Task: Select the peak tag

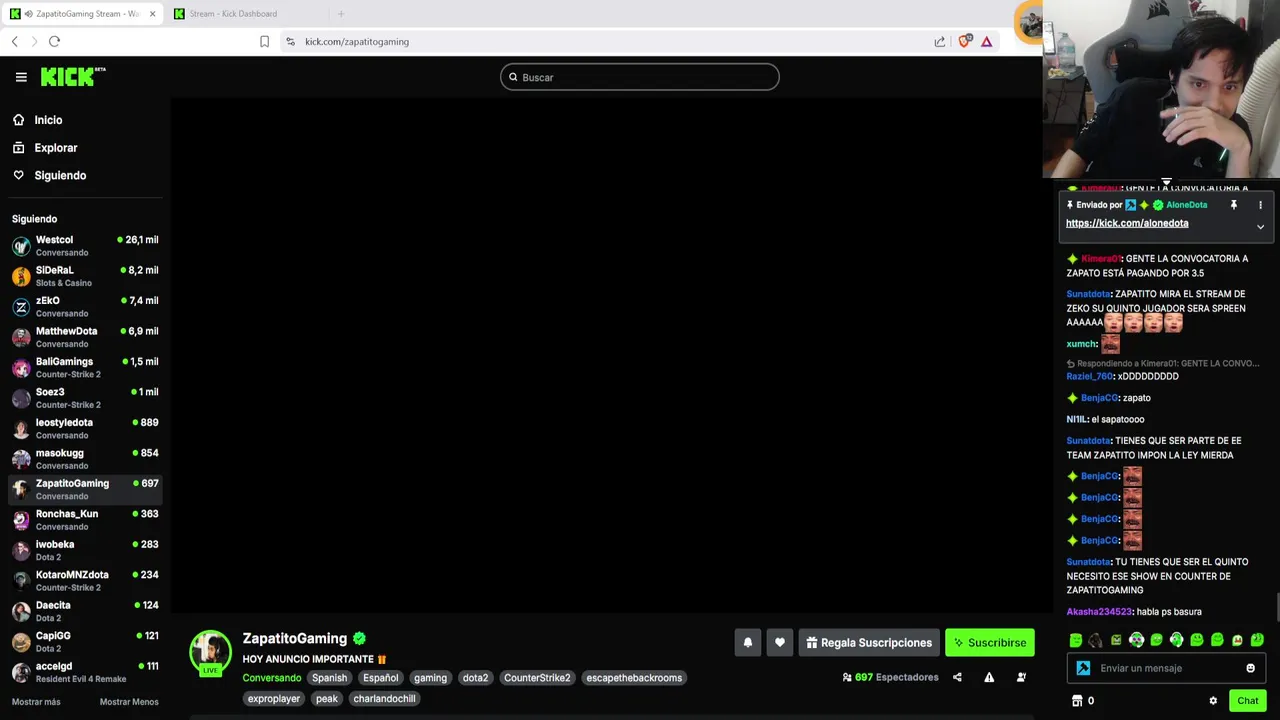Action: tap(327, 699)
